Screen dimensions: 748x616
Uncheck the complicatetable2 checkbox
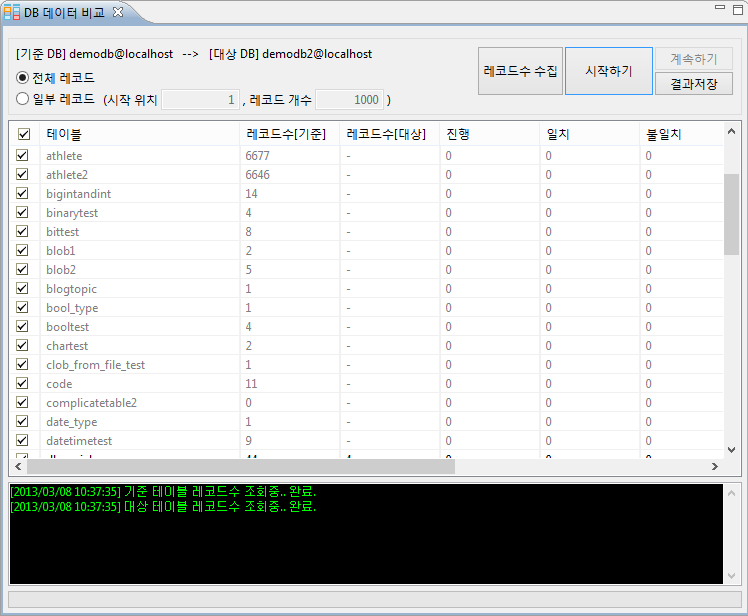click(x=22, y=402)
